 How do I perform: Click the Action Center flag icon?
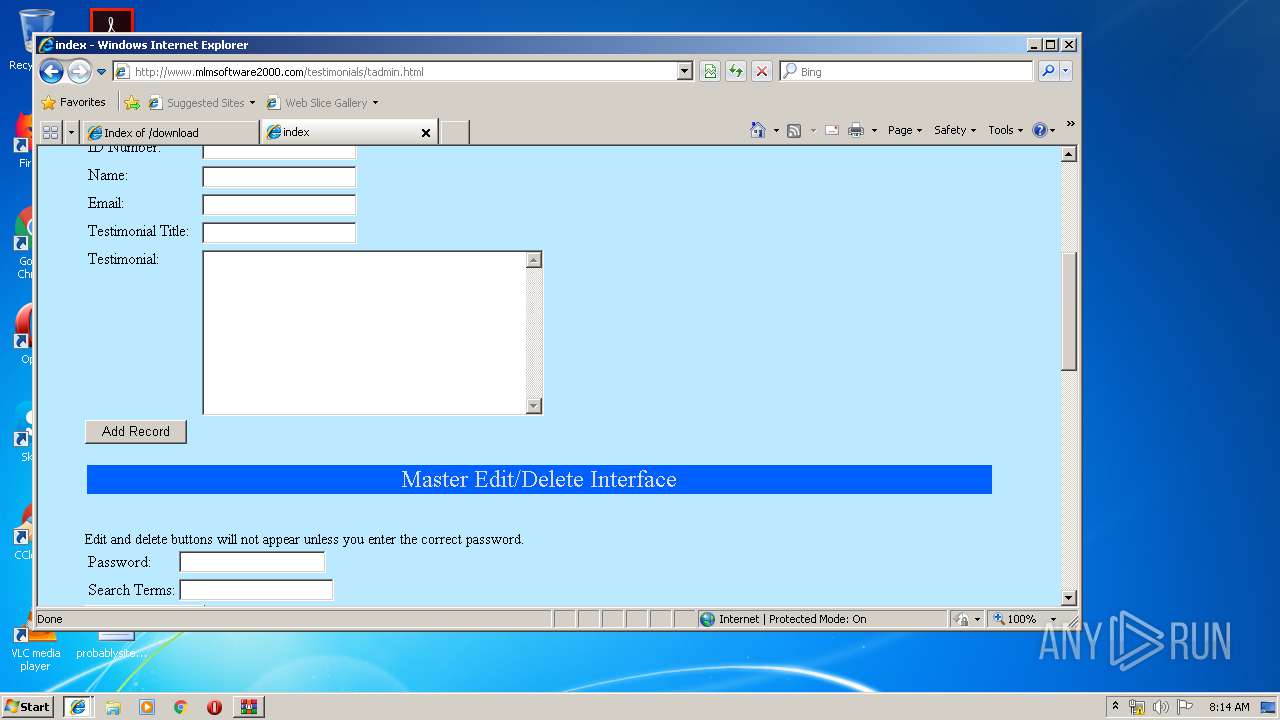click(x=1185, y=707)
